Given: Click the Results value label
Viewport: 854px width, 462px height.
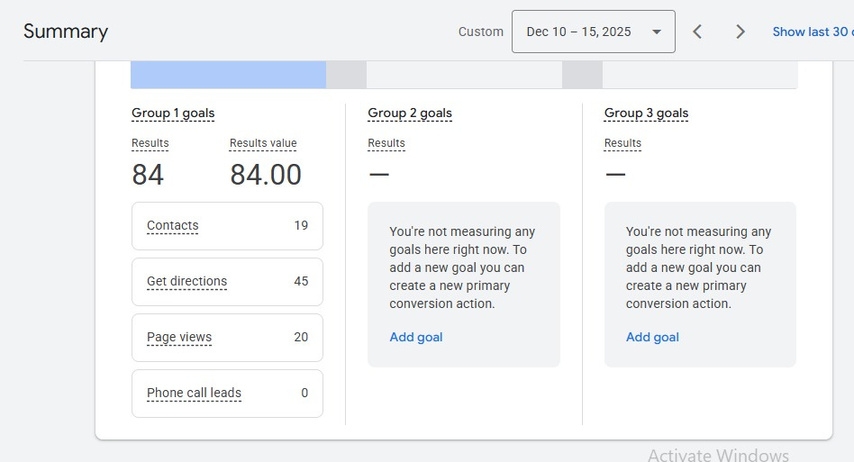Looking at the screenshot, I should click(263, 144).
